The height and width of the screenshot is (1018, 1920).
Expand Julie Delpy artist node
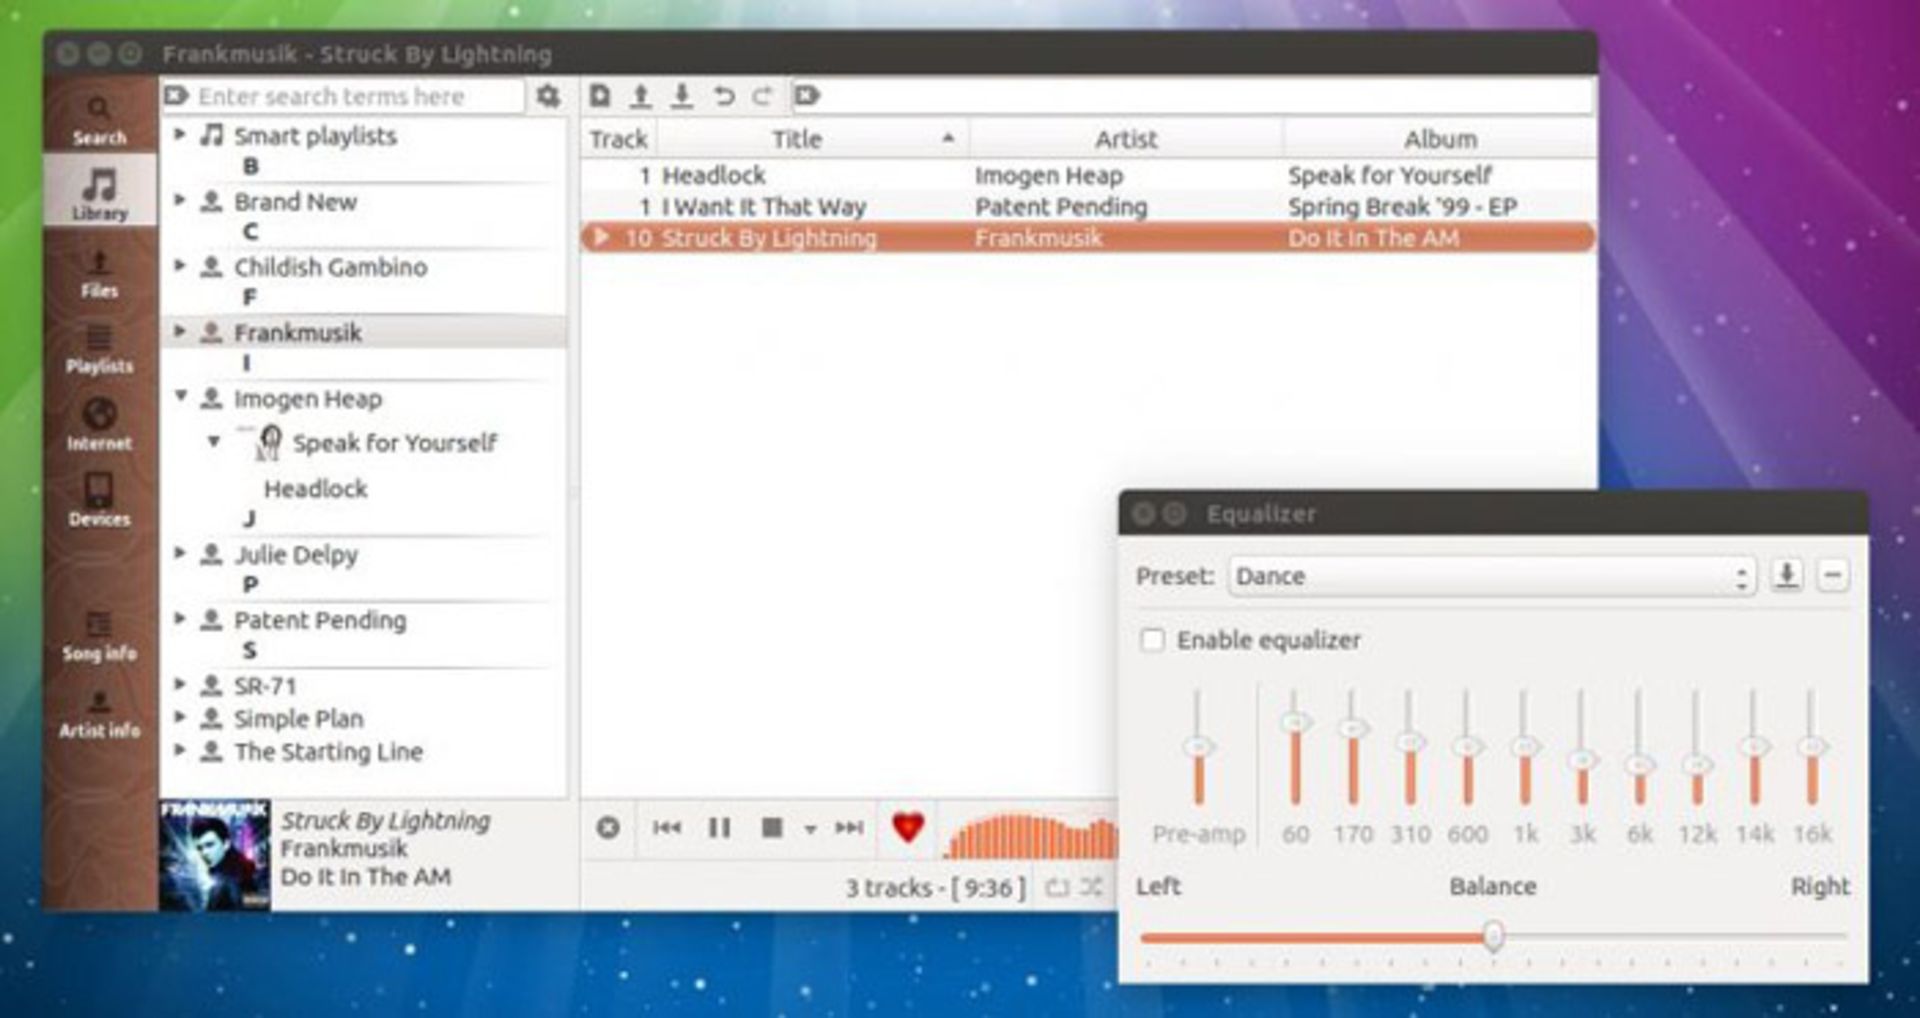180,553
